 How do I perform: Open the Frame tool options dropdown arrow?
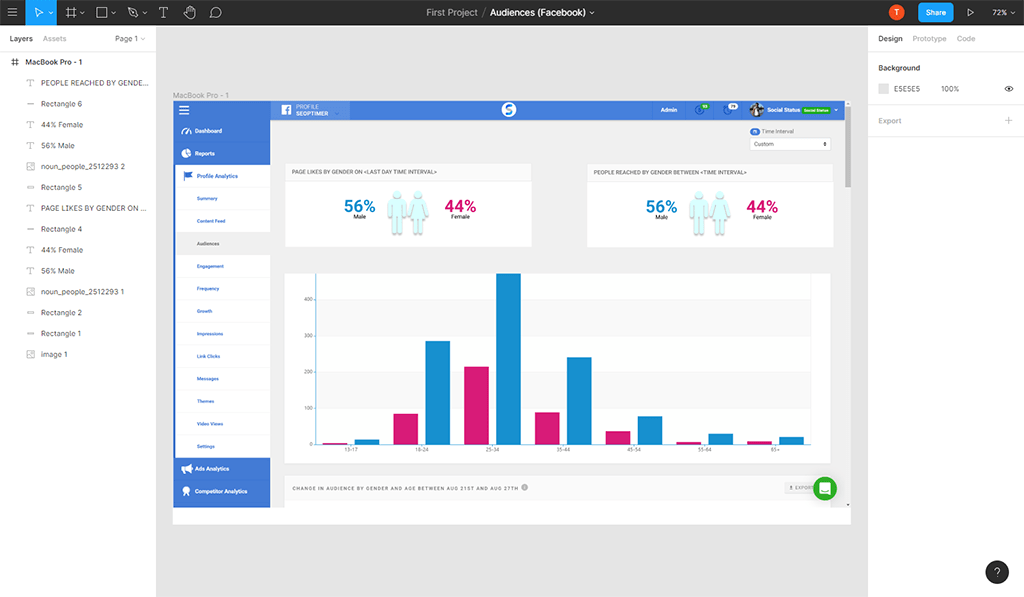(82, 12)
